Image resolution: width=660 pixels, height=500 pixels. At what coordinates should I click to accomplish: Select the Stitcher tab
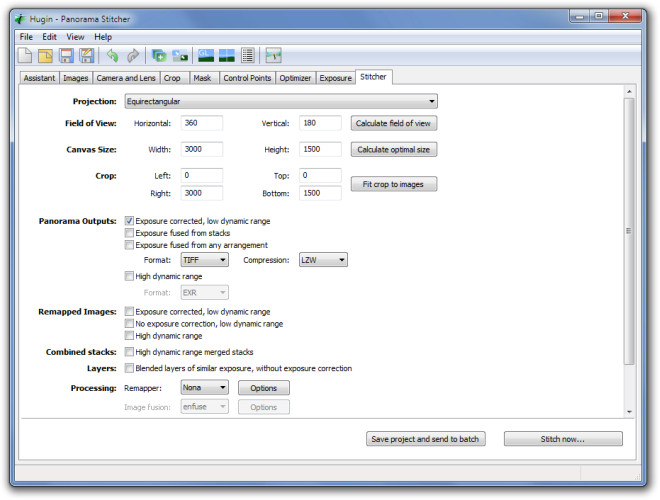(373, 77)
